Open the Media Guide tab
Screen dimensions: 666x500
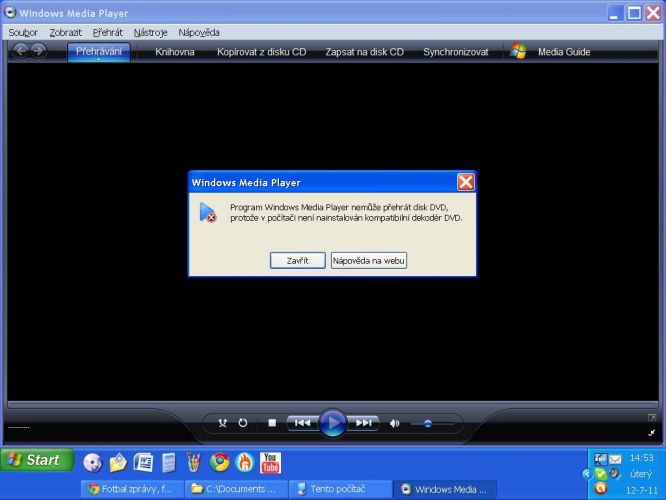pos(564,52)
